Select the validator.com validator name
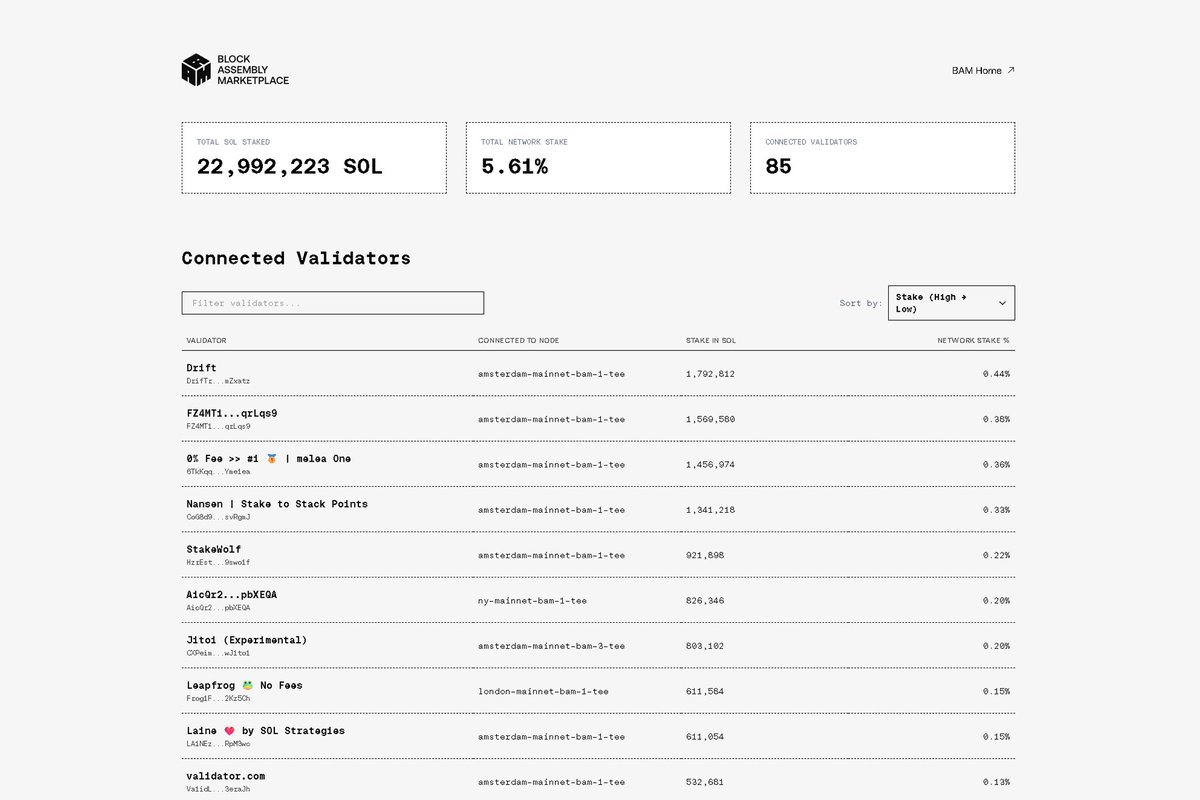This screenshot has height=800, width=1200. (226, 776)
